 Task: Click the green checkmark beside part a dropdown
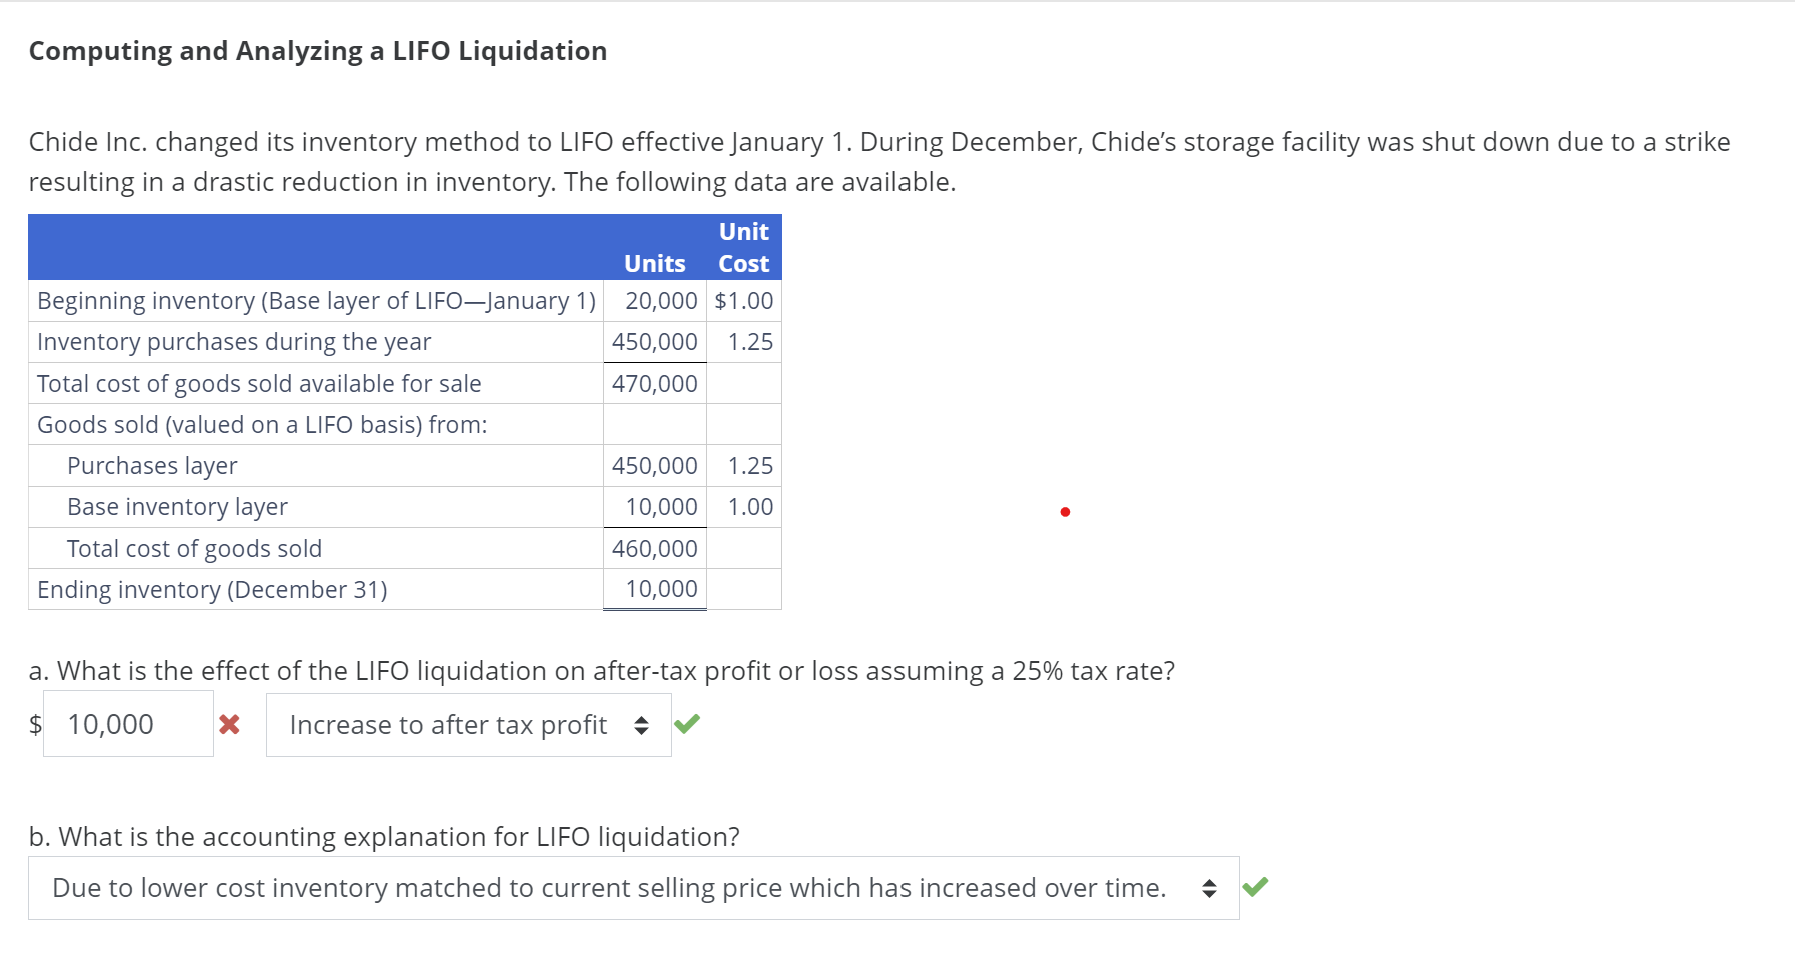click(687, 723)
